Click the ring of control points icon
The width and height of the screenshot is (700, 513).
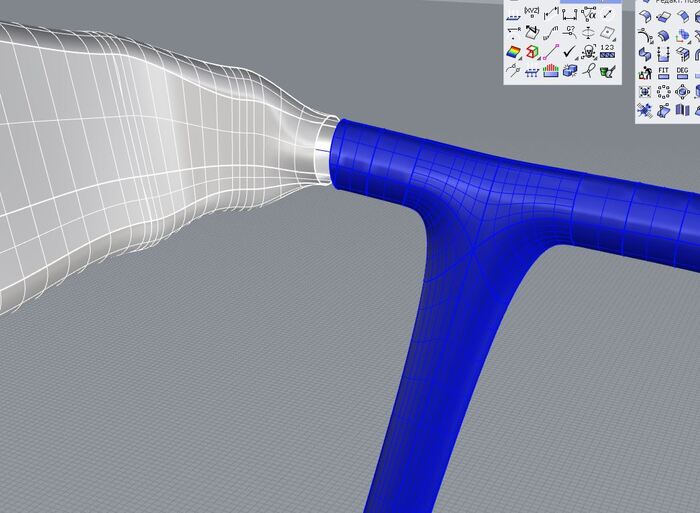(664, 91)
